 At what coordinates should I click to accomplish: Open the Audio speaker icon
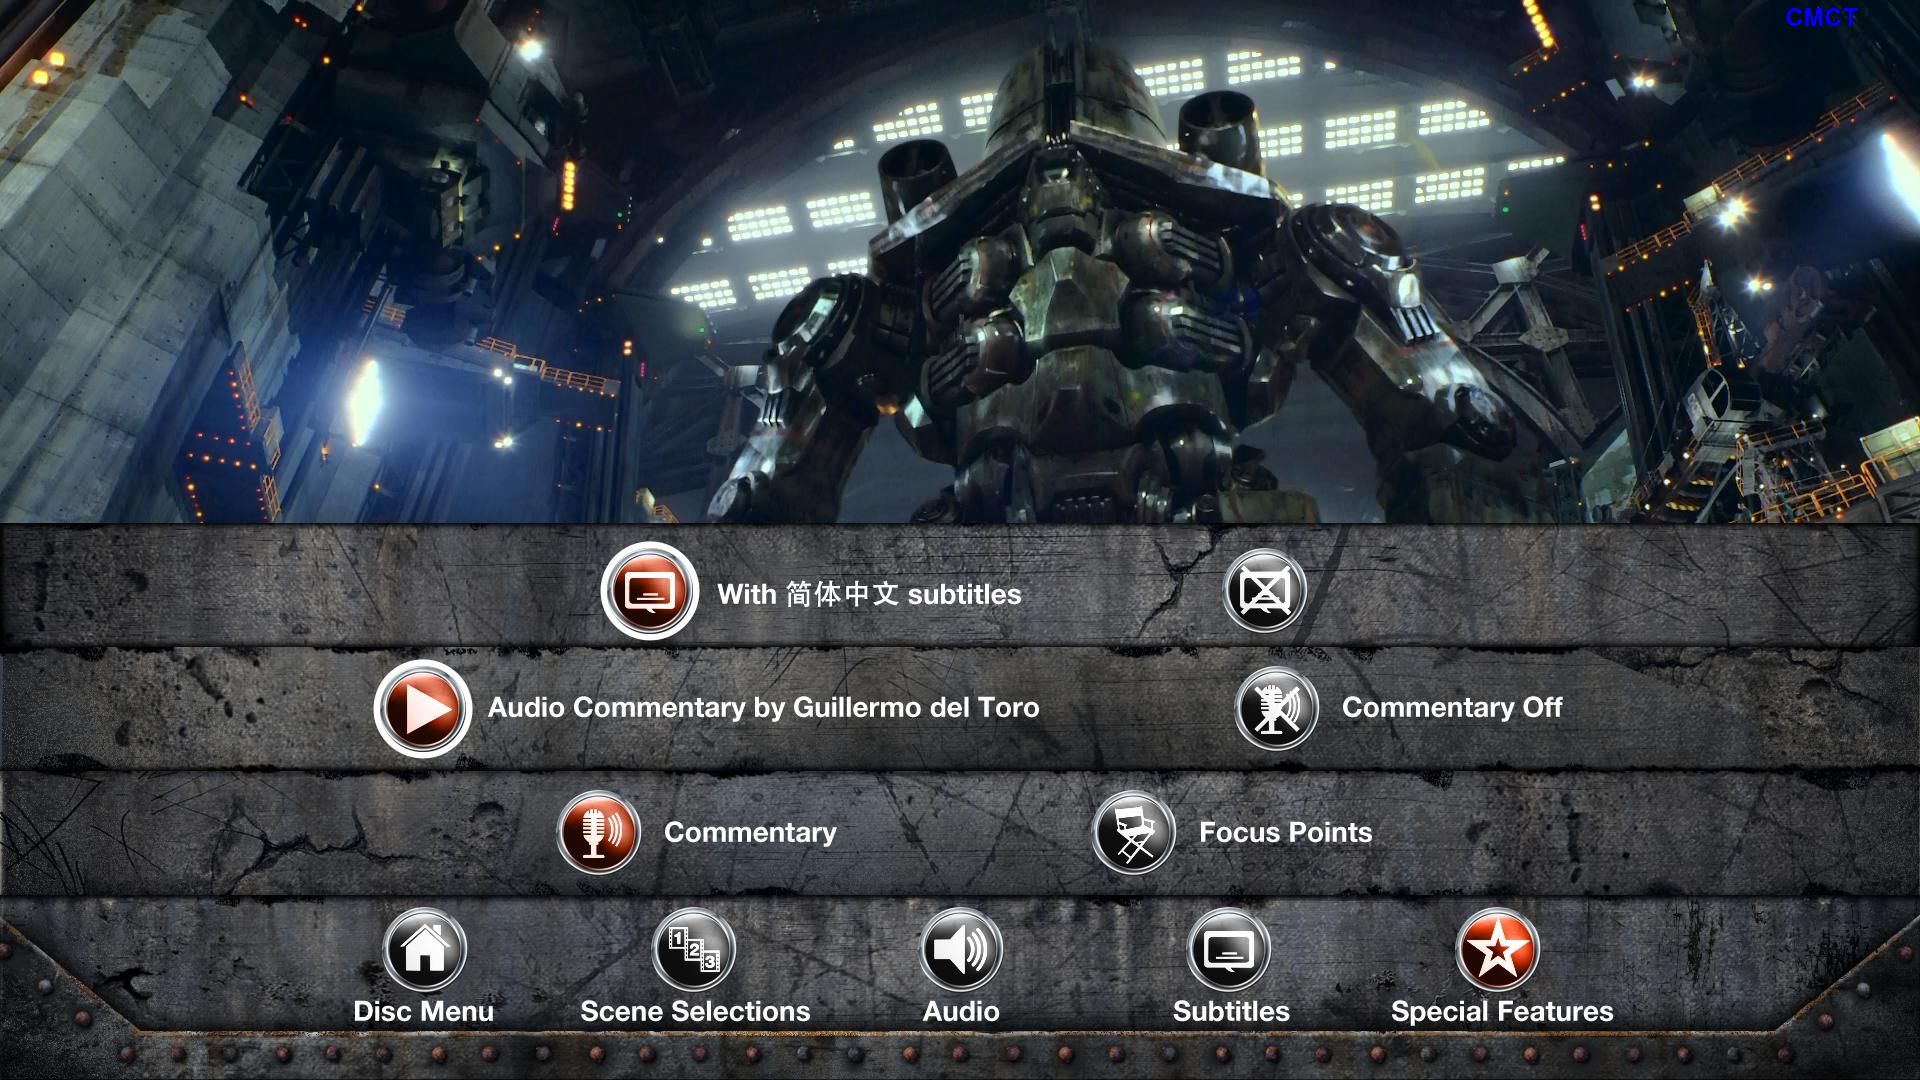pos(961,949)
